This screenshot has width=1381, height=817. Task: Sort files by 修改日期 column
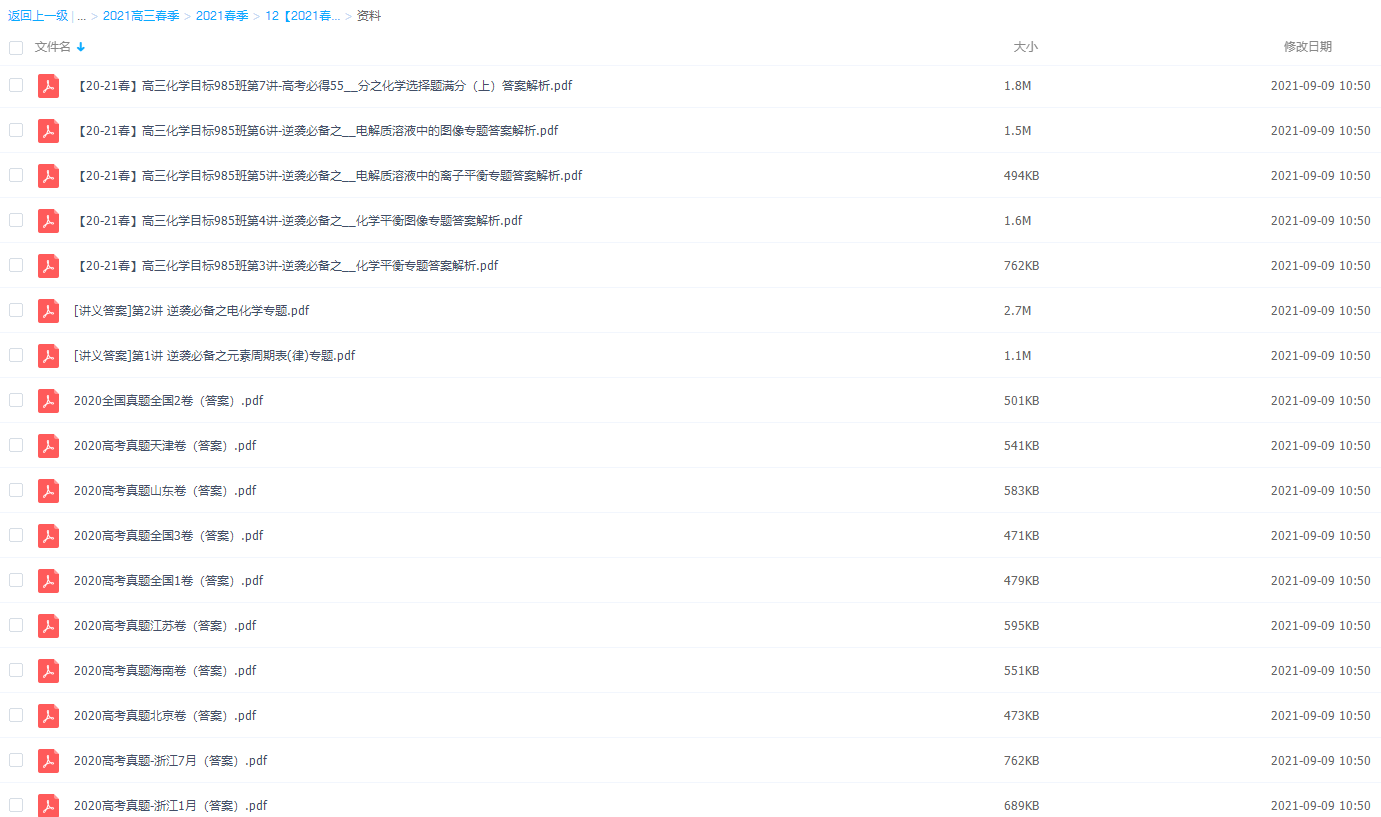pos(1307,47)
